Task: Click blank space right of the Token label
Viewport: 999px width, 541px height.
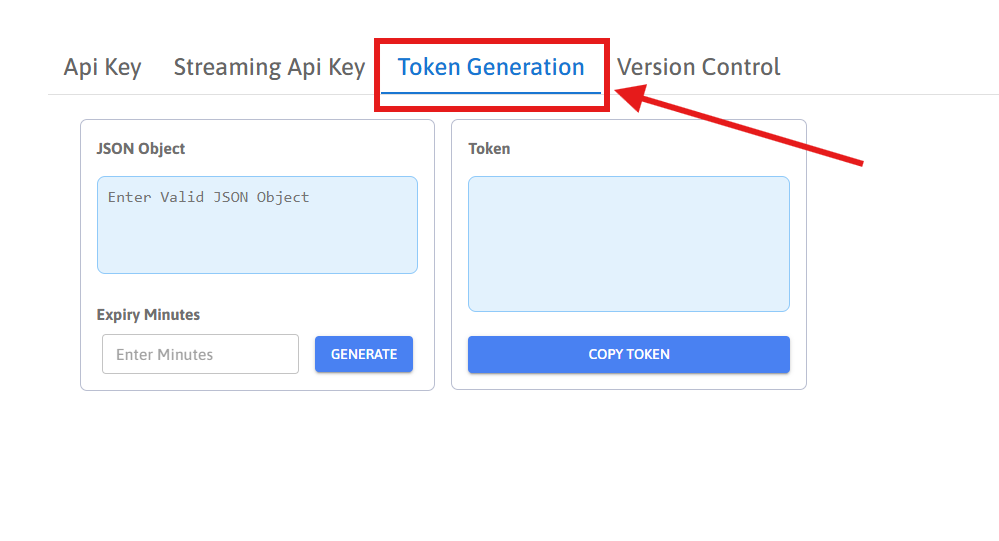Action: tap(650, 149)
